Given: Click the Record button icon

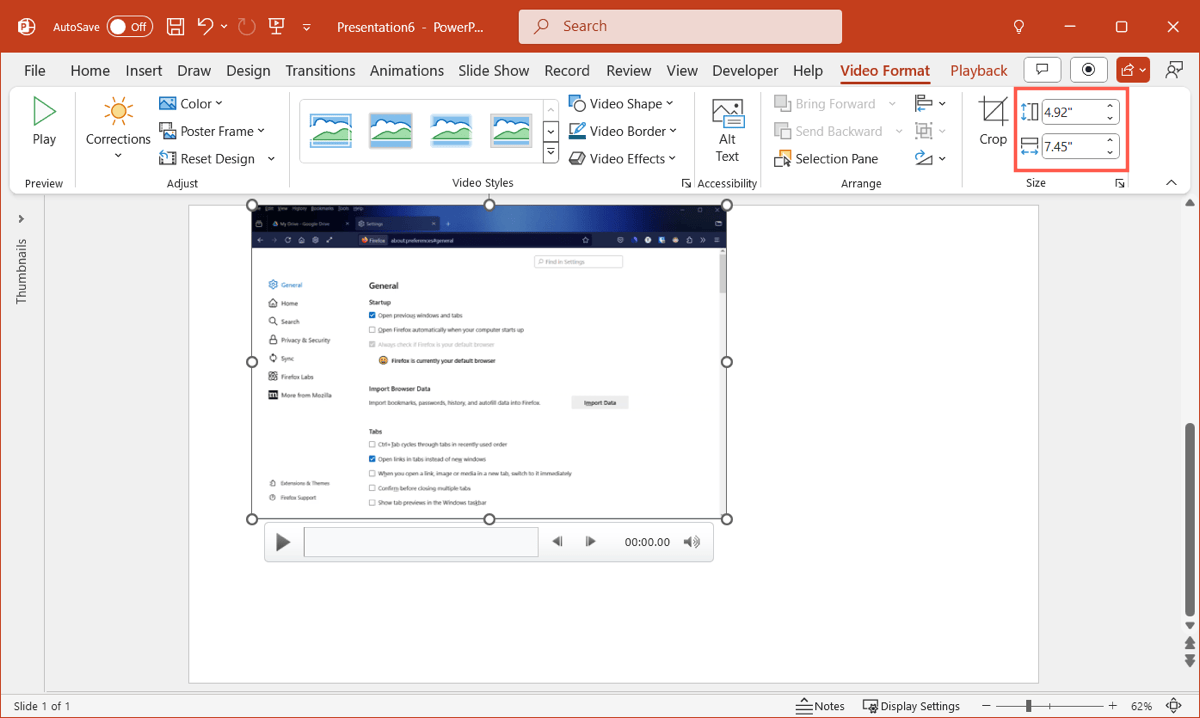Looking at the screenshot, I should pyautogui.click(x=1089, y=69).
